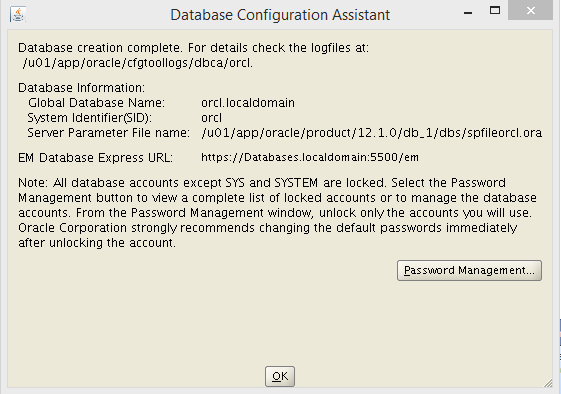This screenshot has width=561, height=394.
Task: Click the 'Database creation complete' message line
Action: click(193, 48)
